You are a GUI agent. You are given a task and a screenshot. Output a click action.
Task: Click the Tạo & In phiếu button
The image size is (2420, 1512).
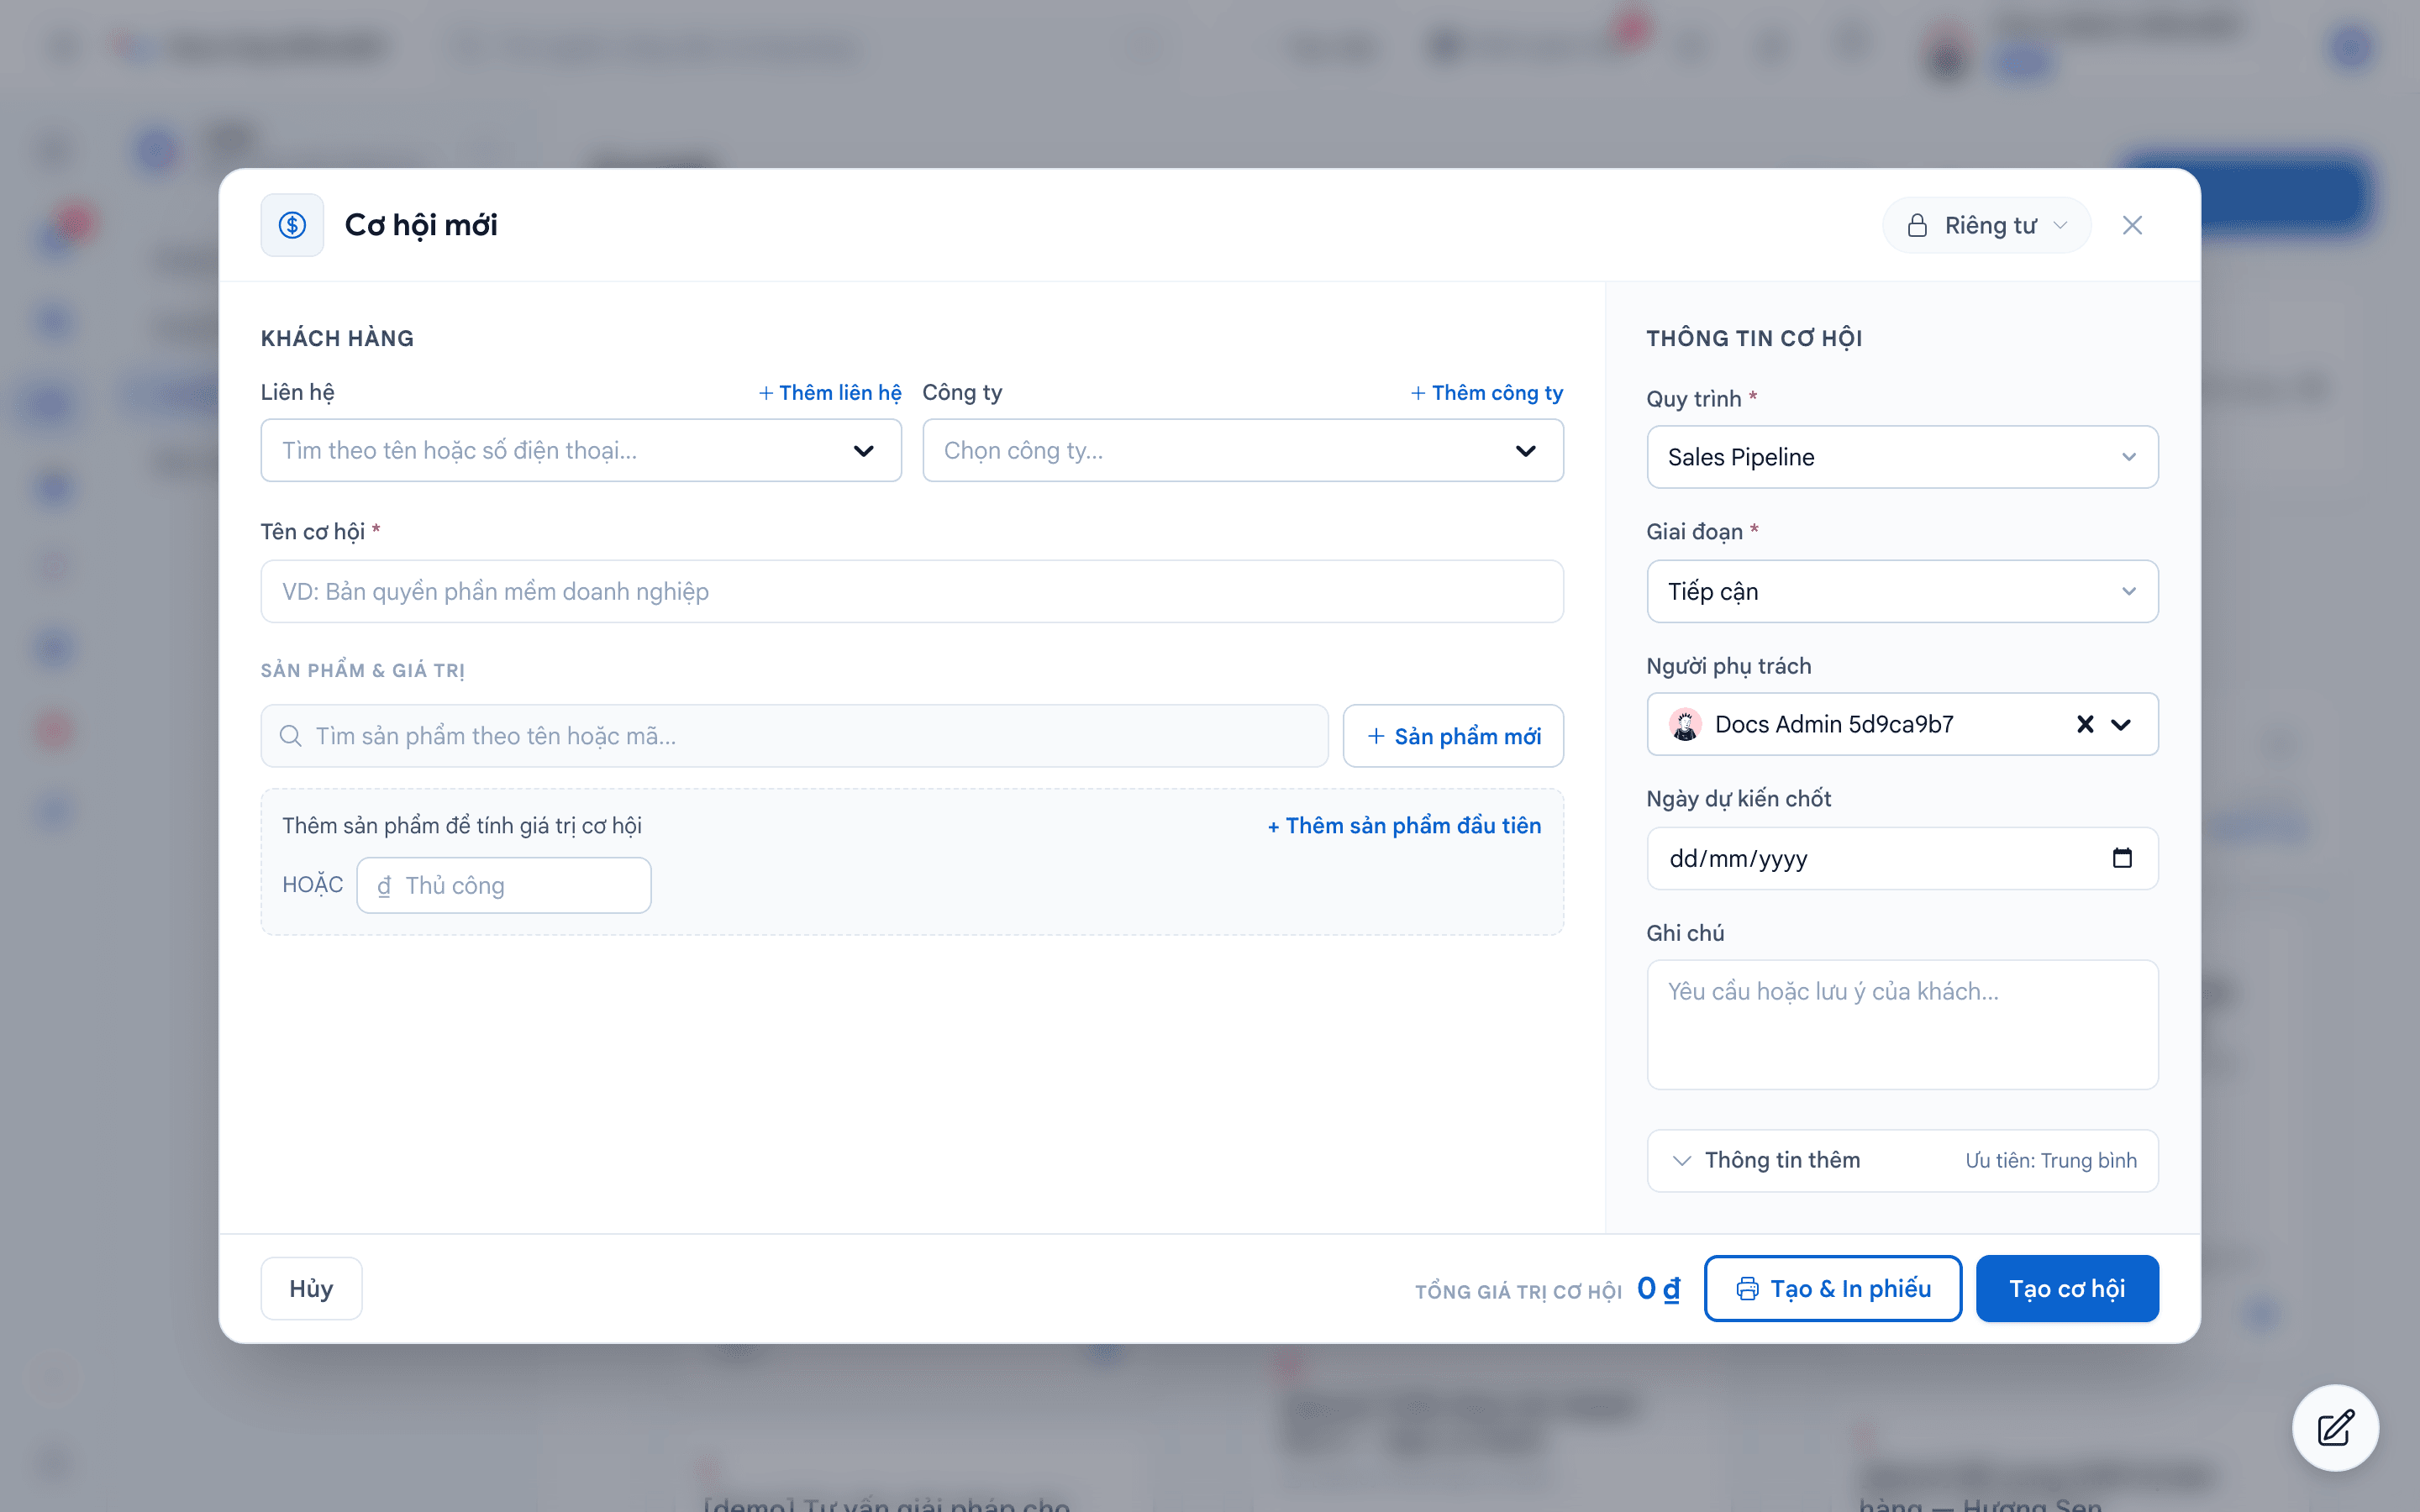click(1833, 1288)
